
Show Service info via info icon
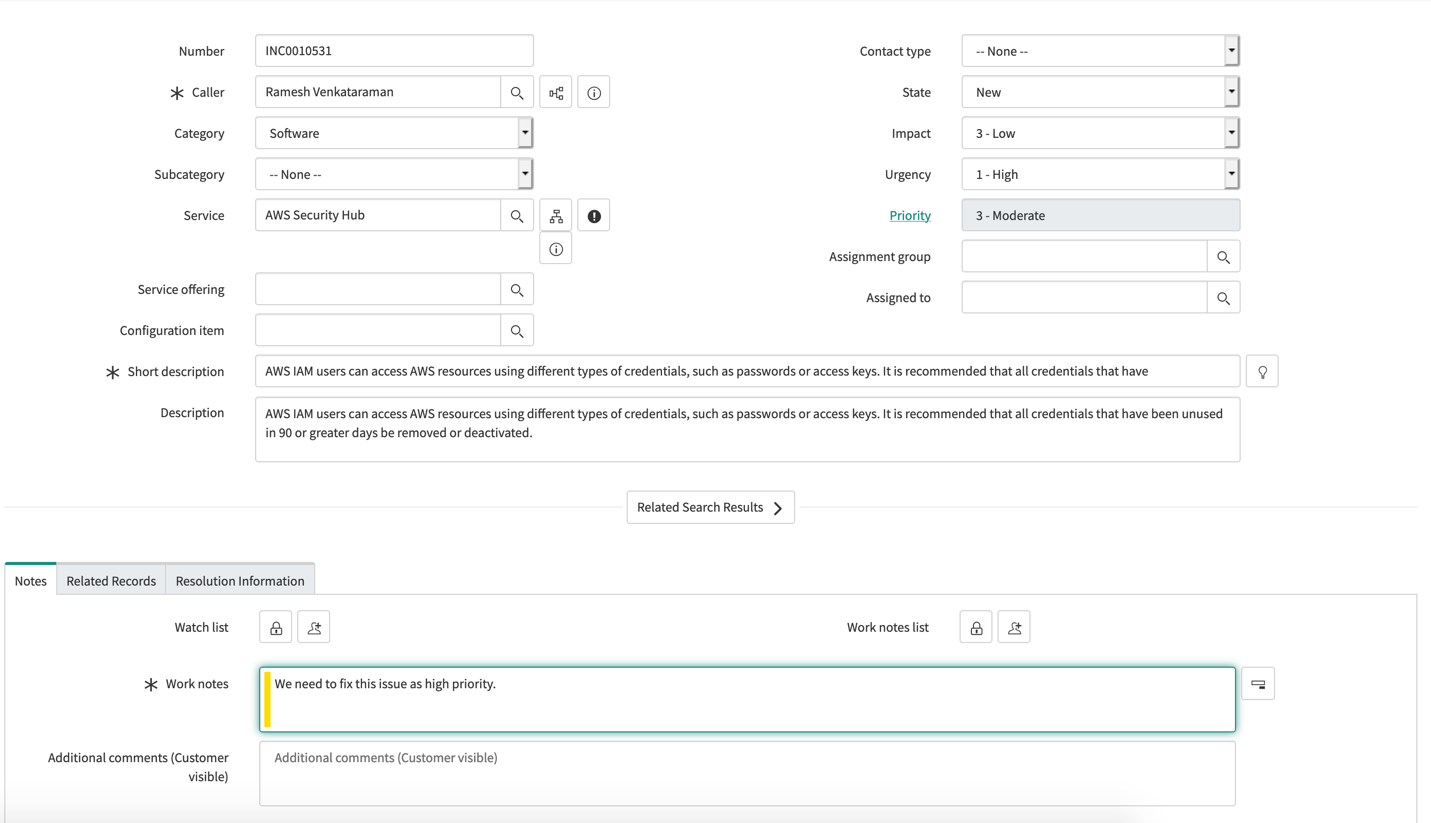tap(555, 247)
